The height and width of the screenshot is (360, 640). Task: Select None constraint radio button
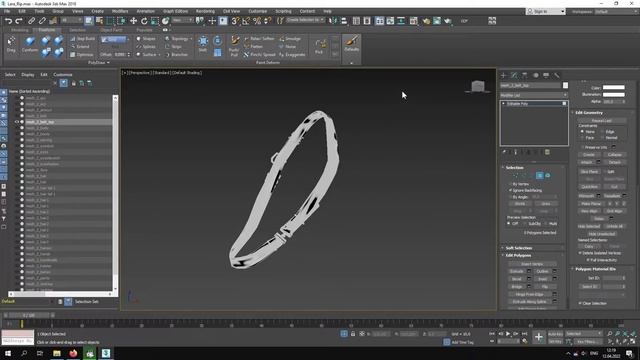(582, 131)
